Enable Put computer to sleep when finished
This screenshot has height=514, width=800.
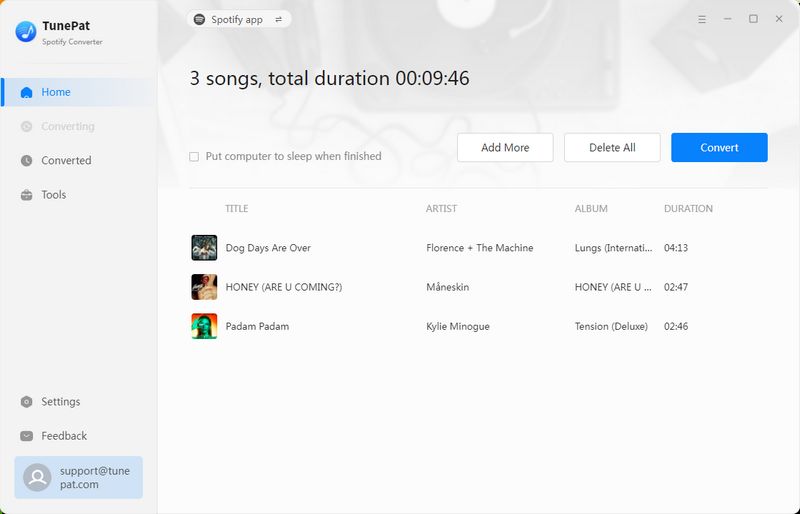tap(194, 157)
